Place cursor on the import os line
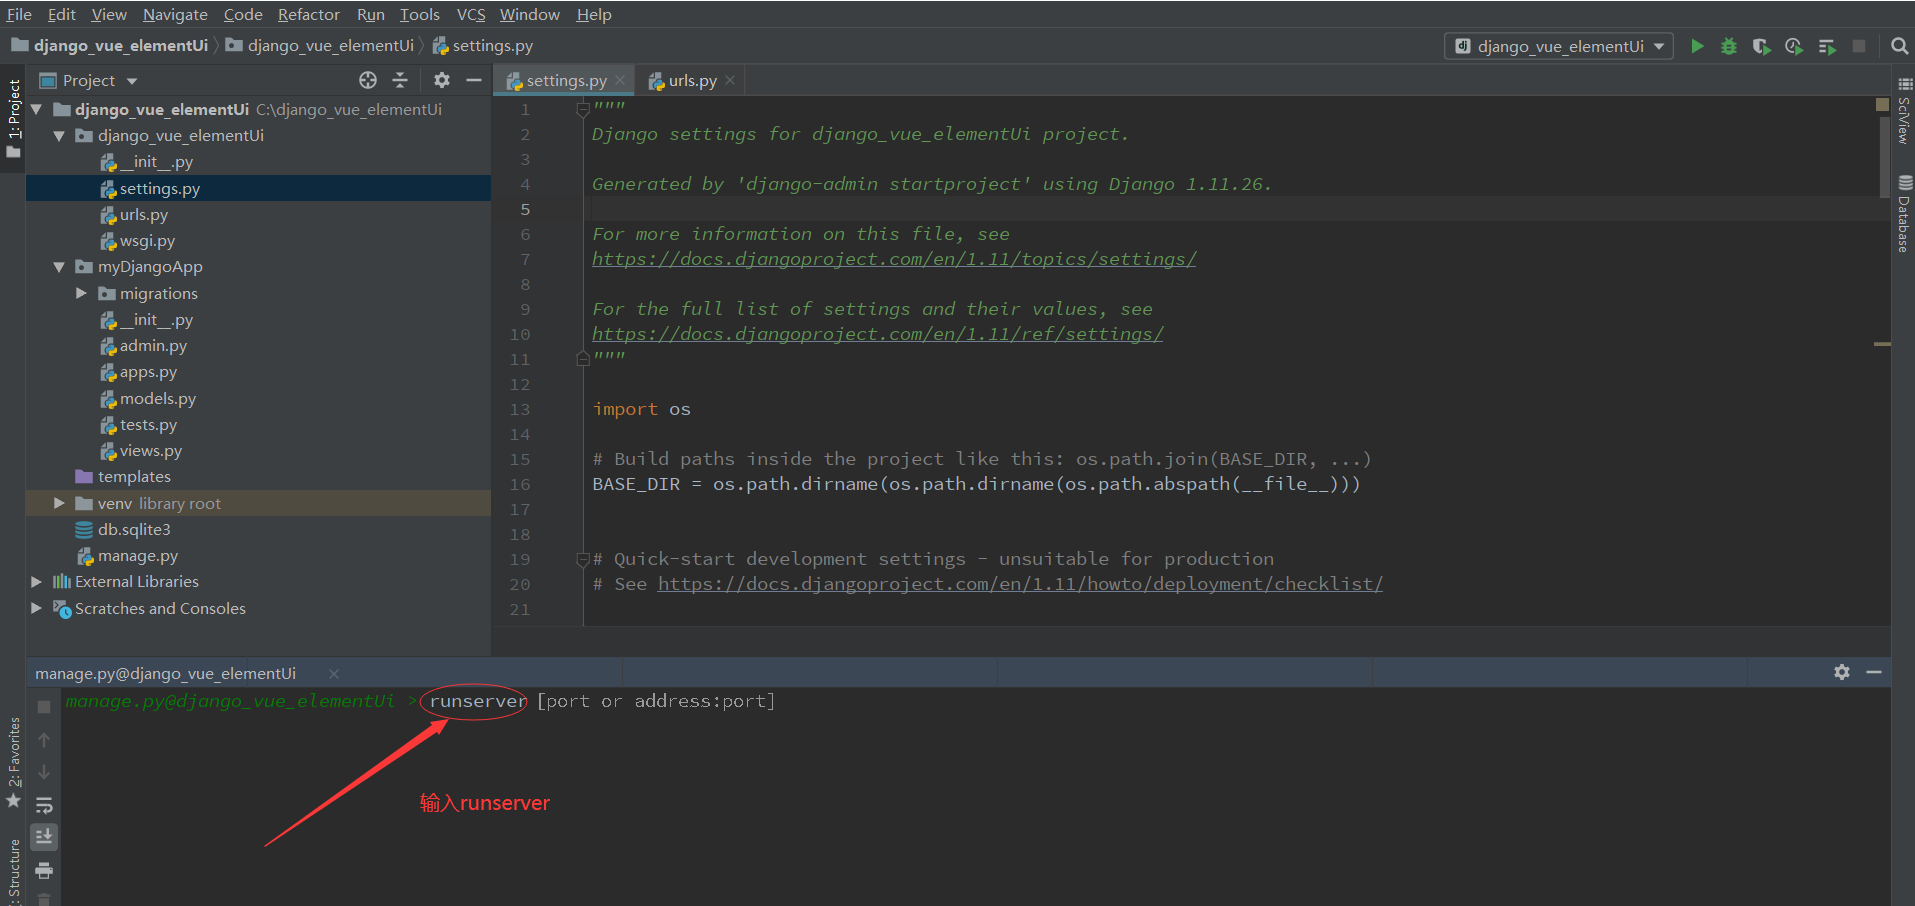Viewport: 1915px width, 906px height. click(x=641, y=409)
